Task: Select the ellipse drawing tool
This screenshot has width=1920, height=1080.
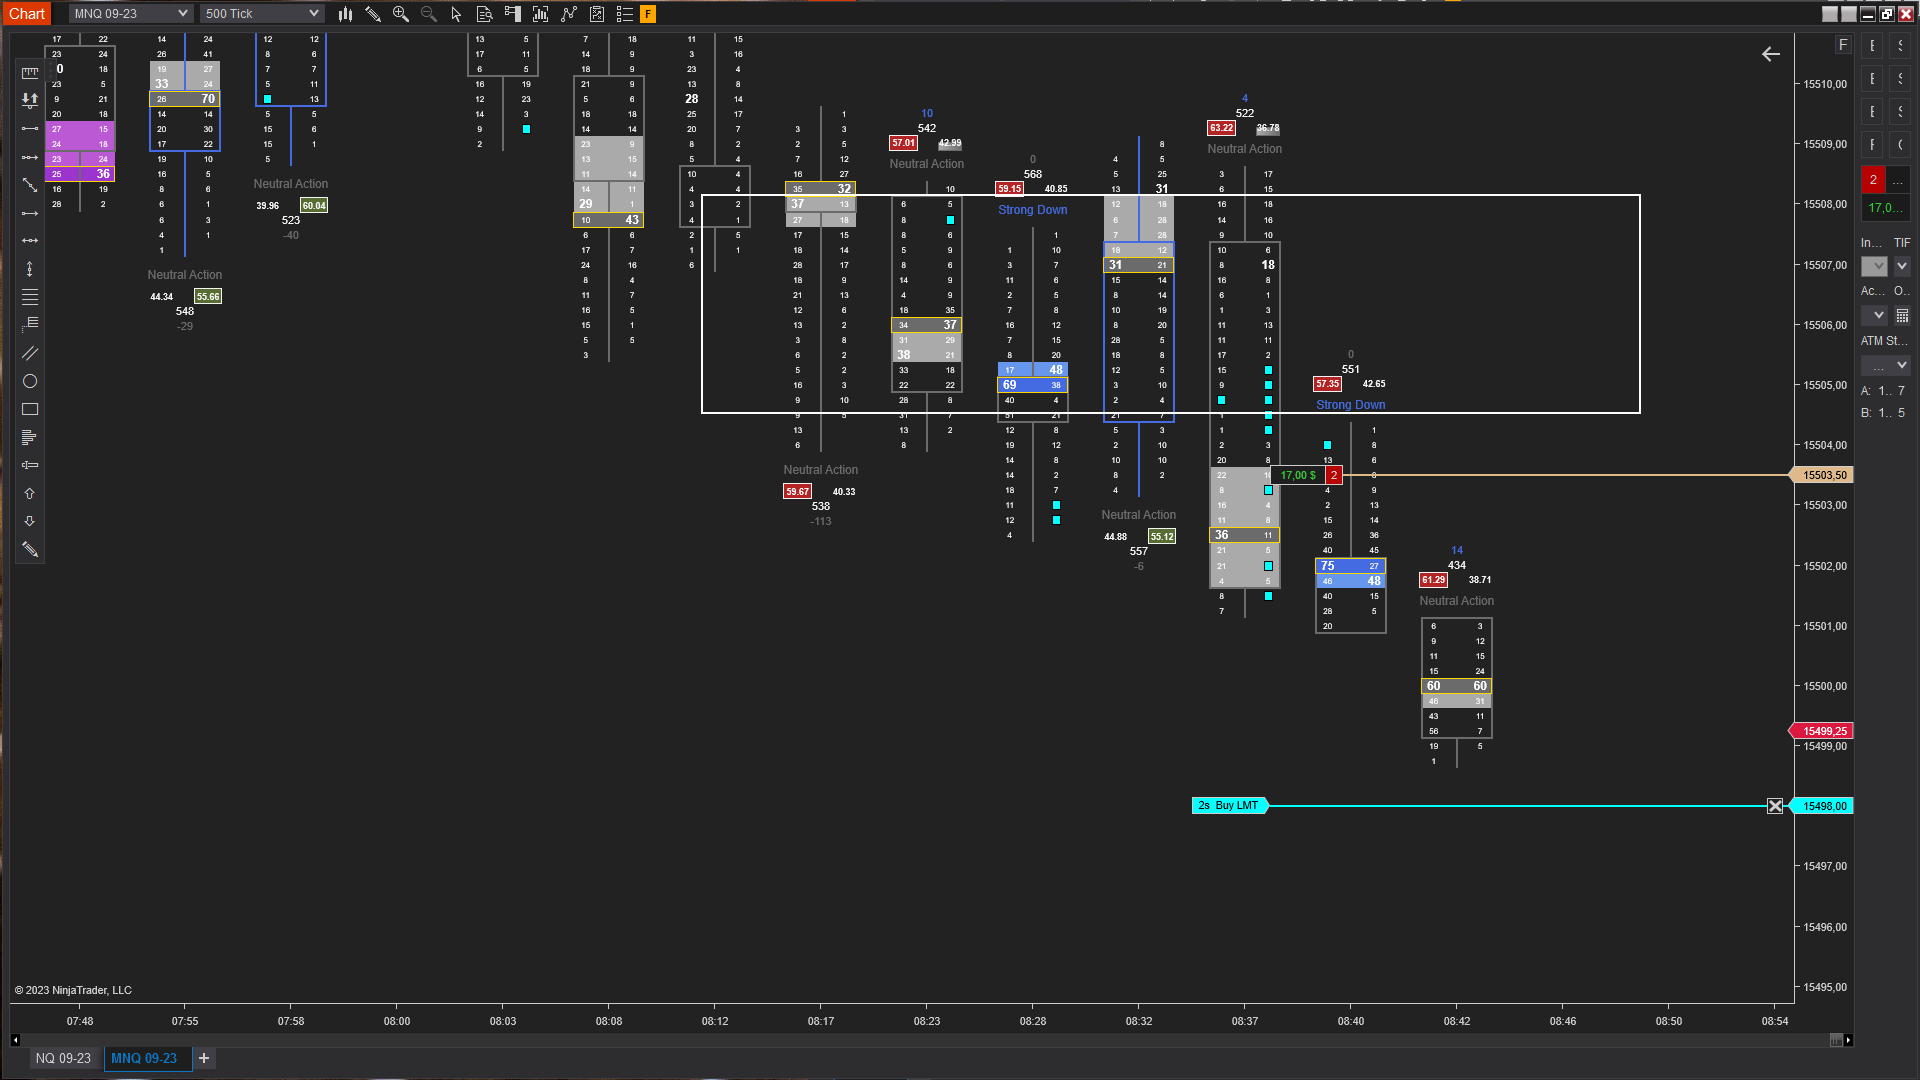Action: (x=30, y=381)
